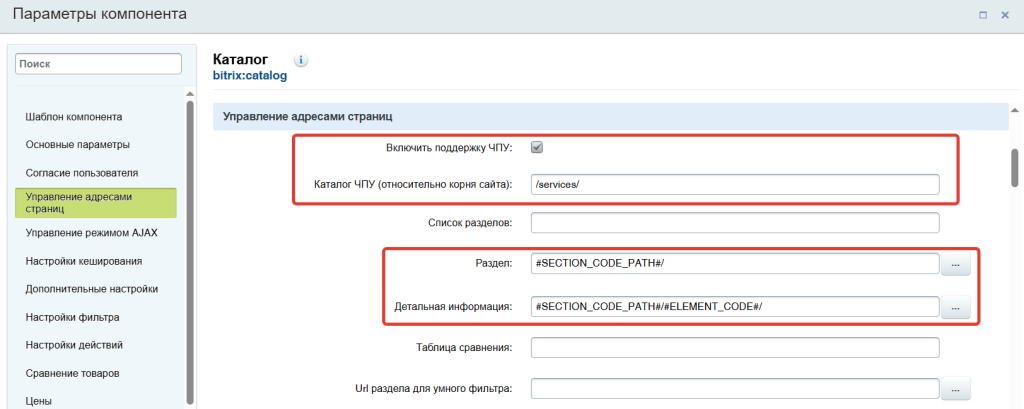Select Настройки кеширования in sidebar
This screenshot has height=409, width=1024.
click(83, 261)
